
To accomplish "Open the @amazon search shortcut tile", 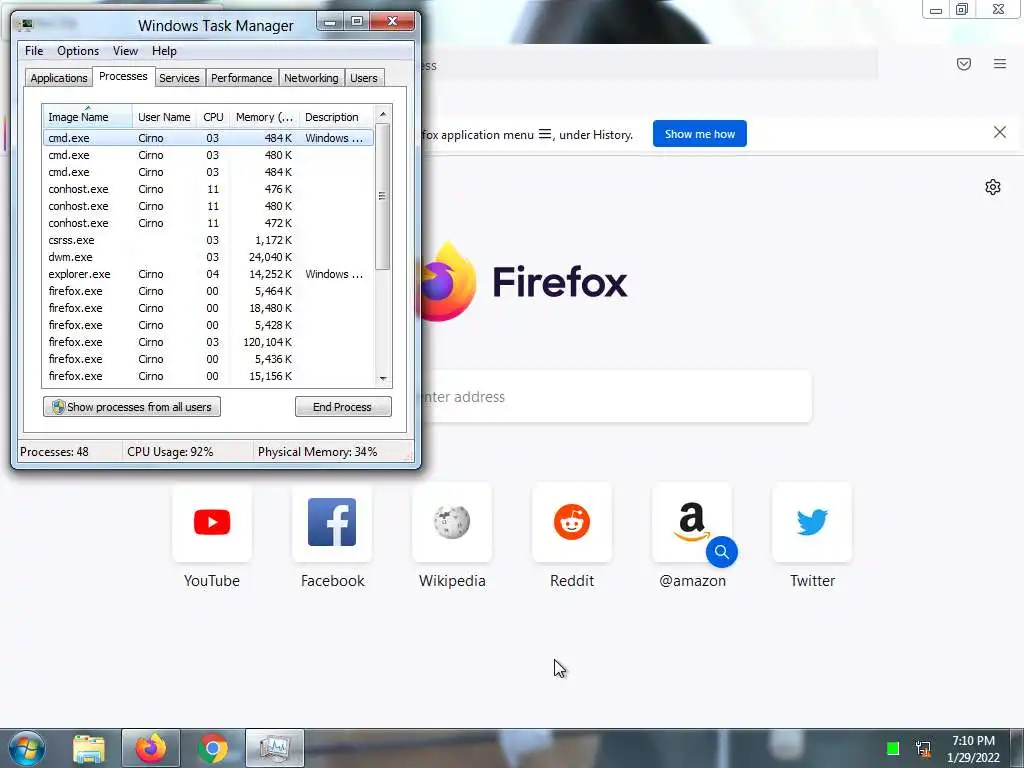I will (x=692, y=522).
